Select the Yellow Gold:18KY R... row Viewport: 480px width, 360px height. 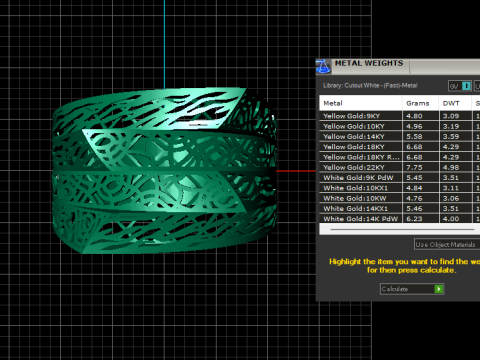(400, 157)
